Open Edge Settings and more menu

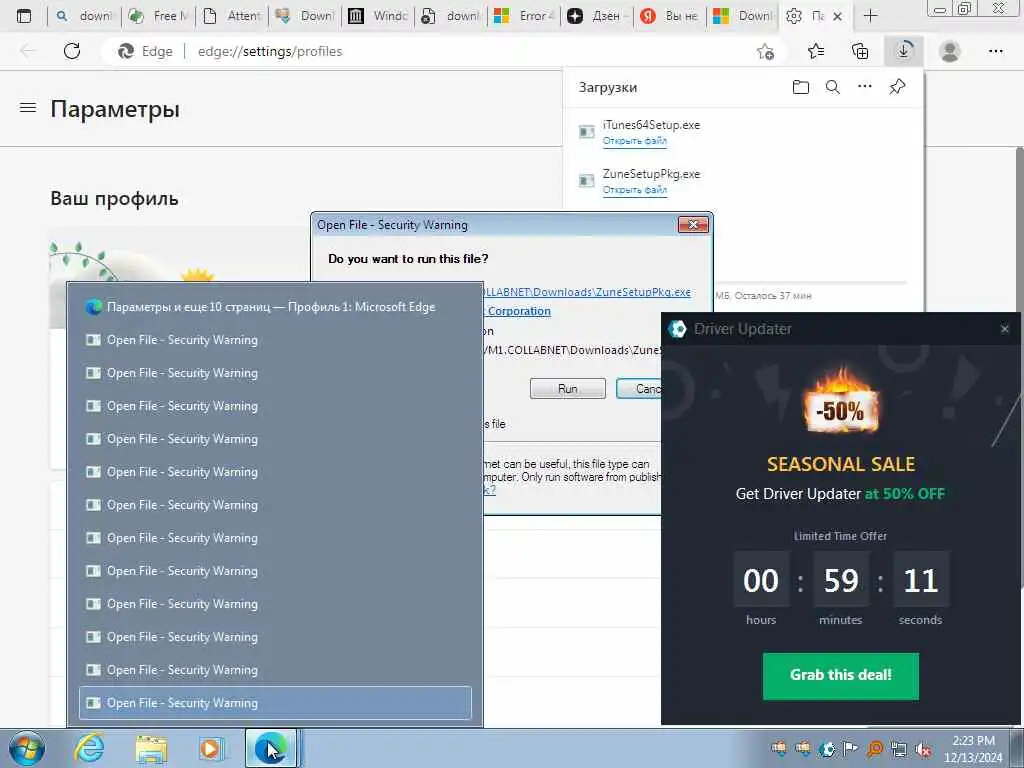(995, 51)
